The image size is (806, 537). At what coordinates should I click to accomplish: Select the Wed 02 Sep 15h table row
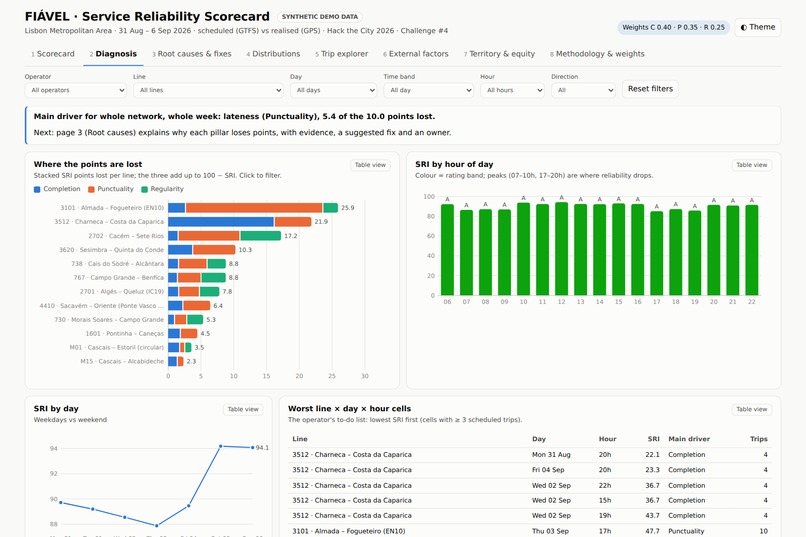[530, 501]
